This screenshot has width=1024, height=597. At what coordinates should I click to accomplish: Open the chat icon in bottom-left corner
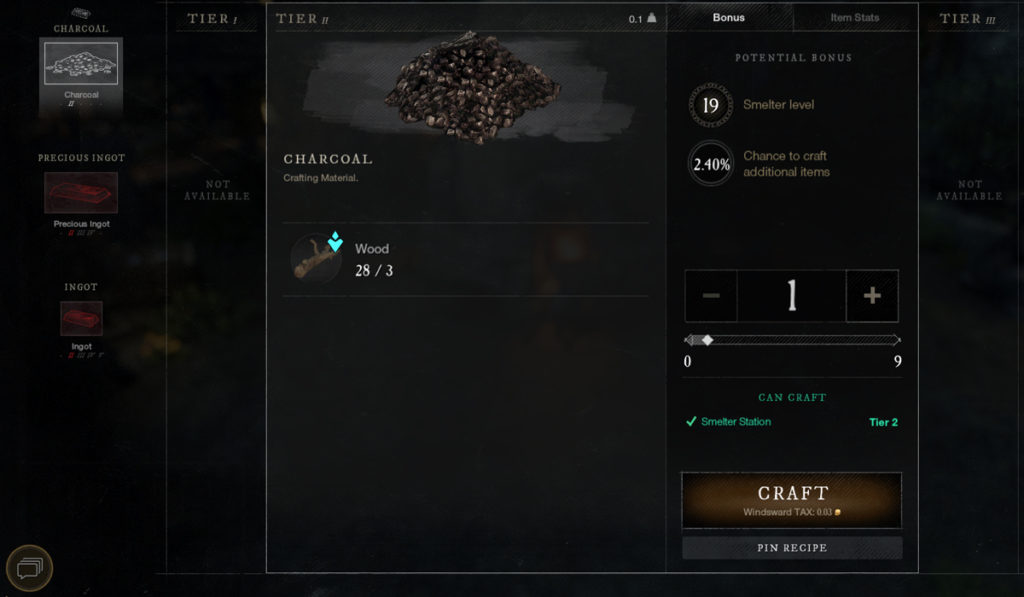click(29, 568)
